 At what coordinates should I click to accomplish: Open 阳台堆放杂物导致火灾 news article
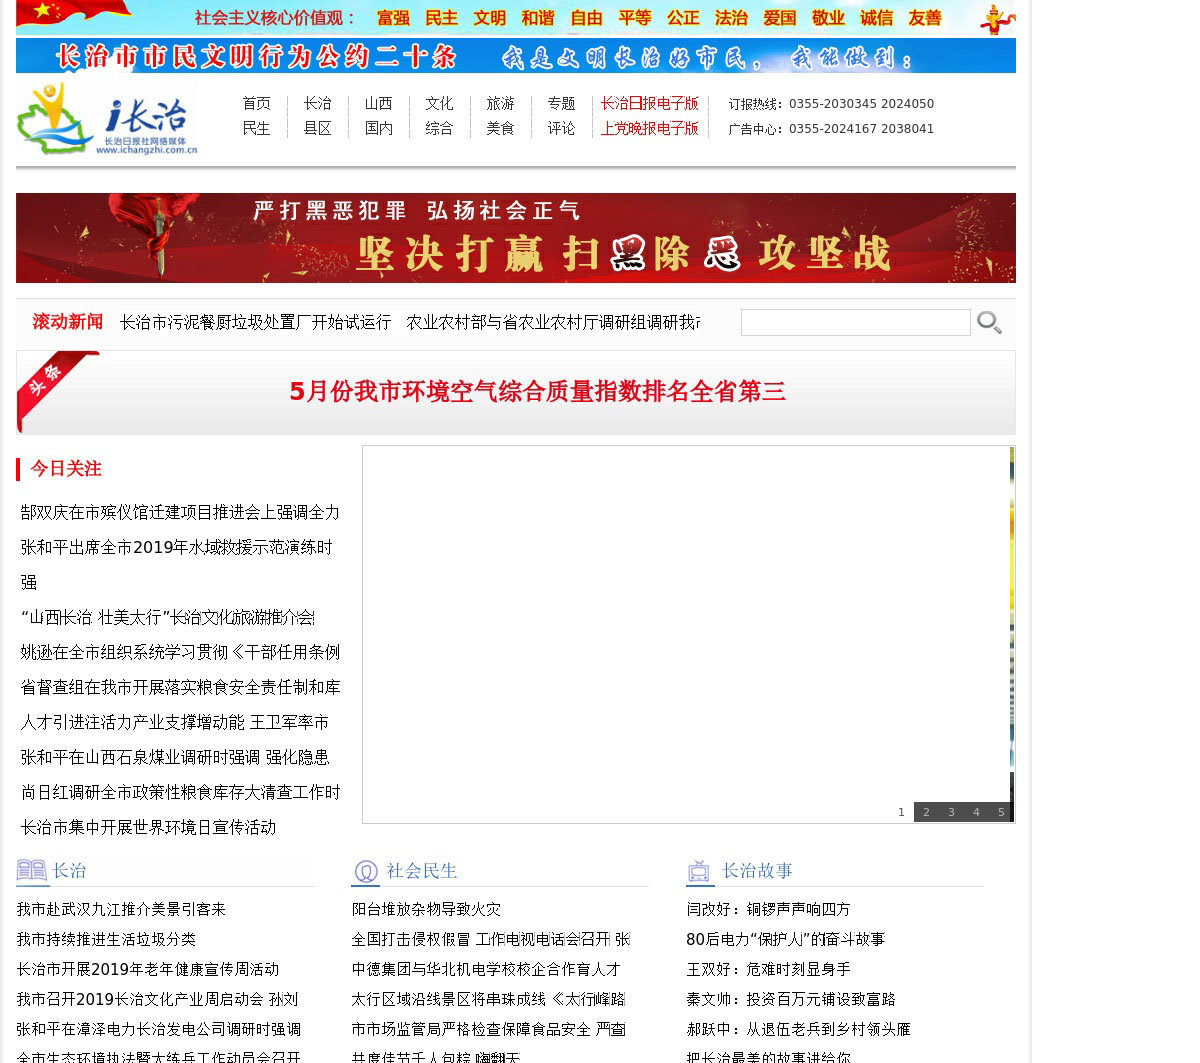pyautogui.click(x=426, y=909)
